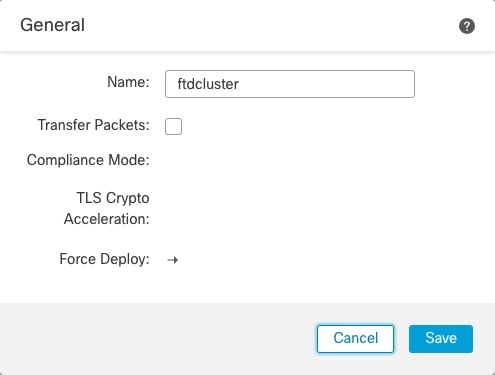Enable the Transfer Packets checkbox
Viewport: 495px width, 375px height.
[x=173, y=126]
